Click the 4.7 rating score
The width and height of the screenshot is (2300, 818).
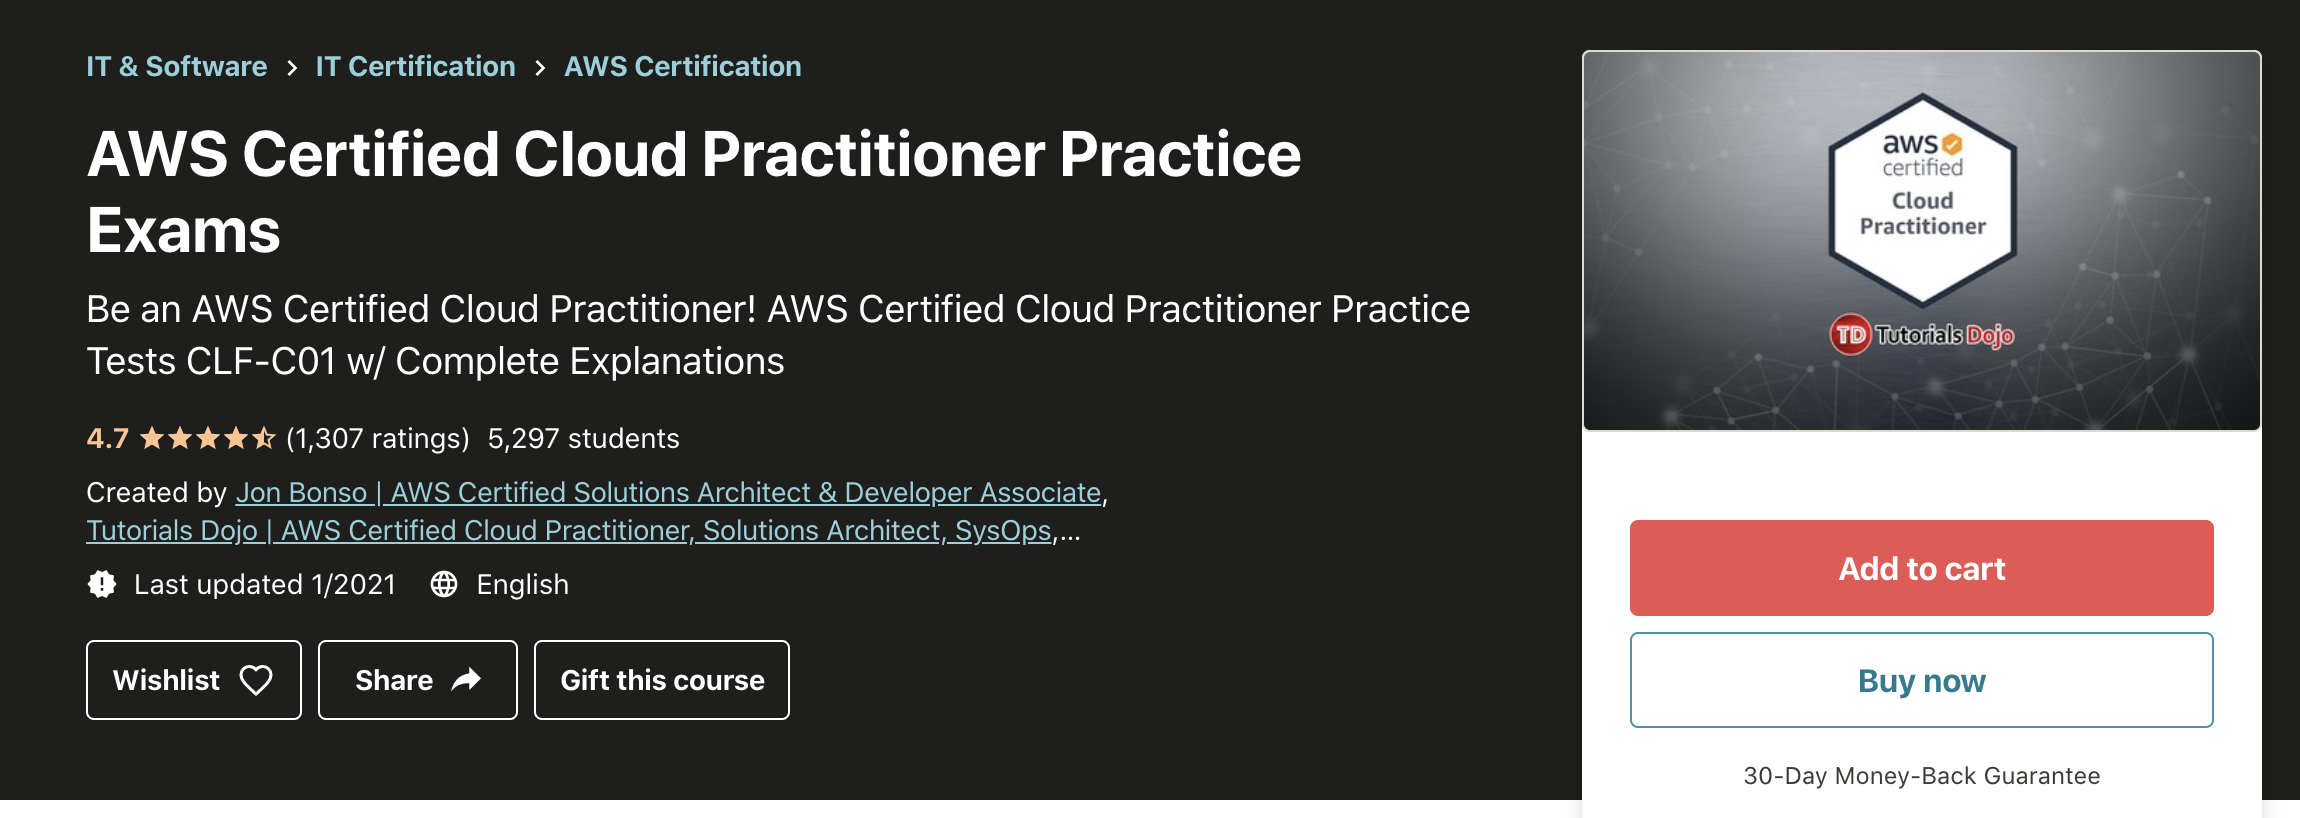107,438
